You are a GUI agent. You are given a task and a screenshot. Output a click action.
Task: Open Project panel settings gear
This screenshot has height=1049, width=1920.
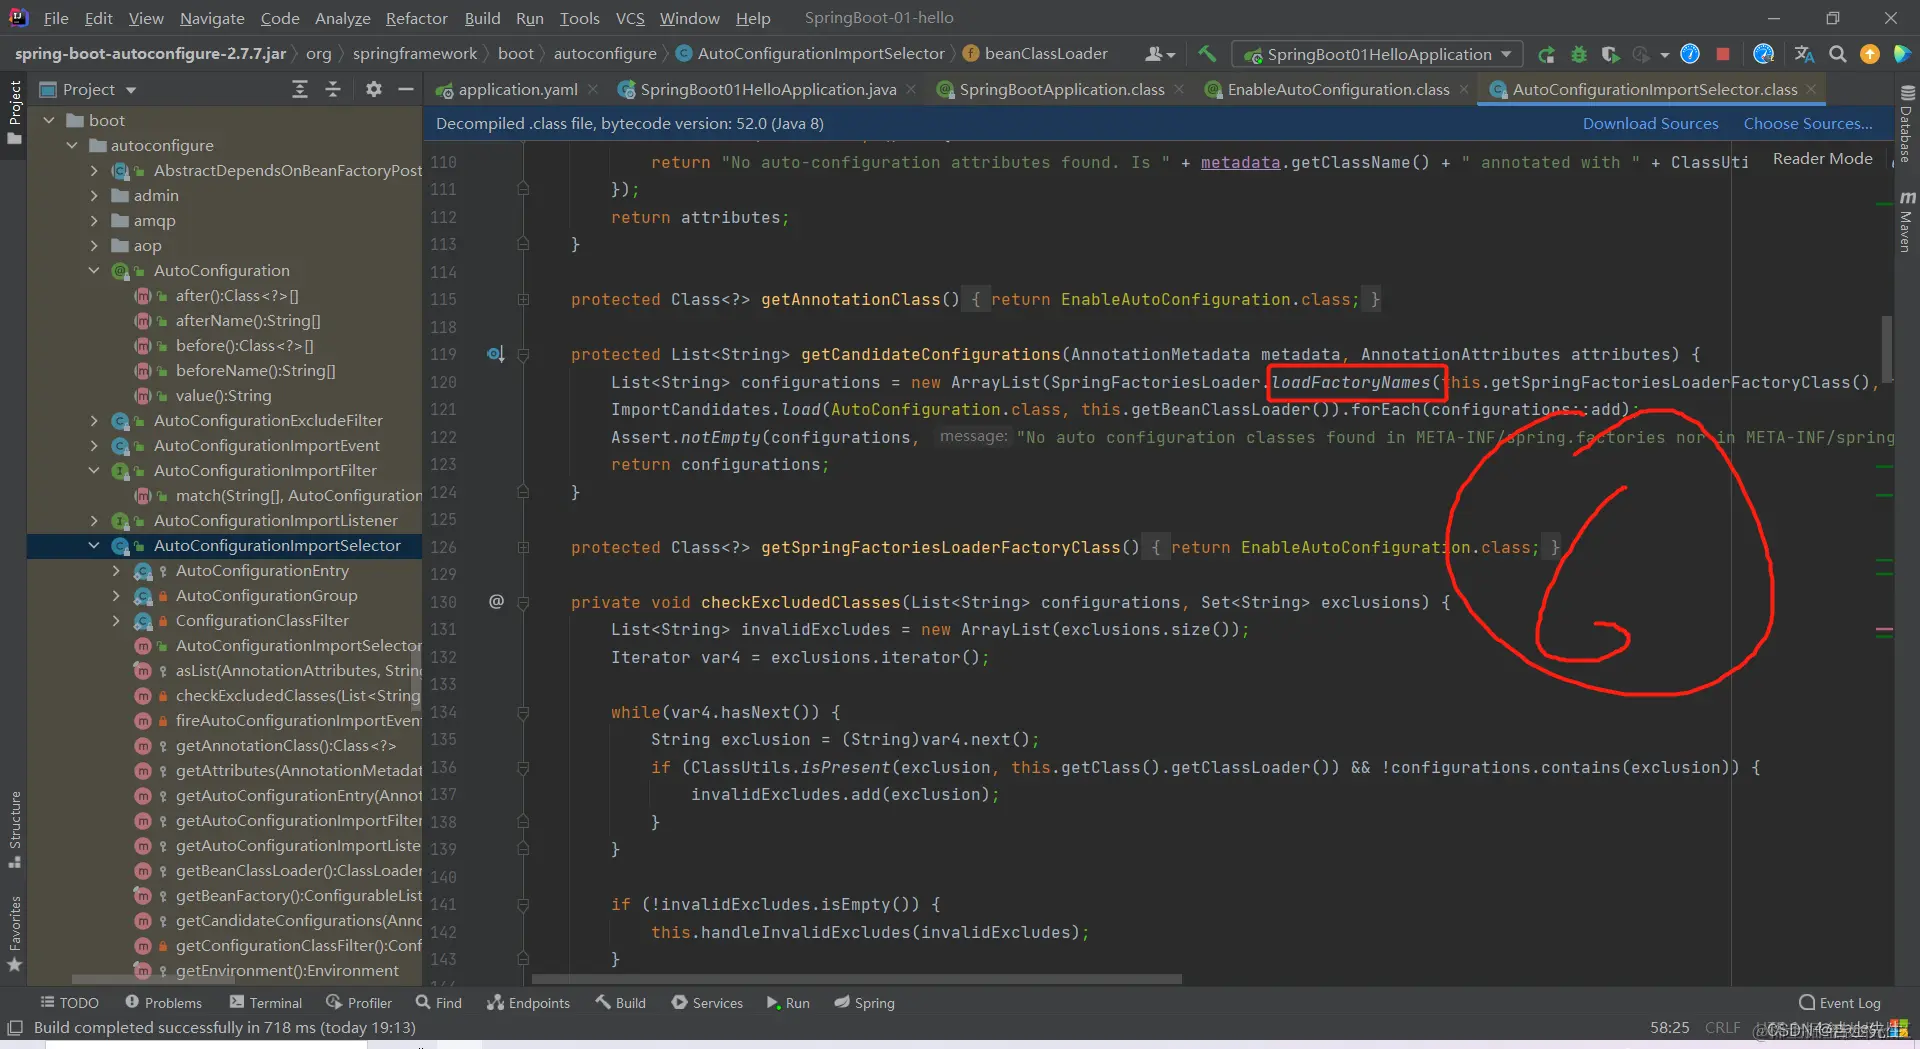click(x=373, y=89)
